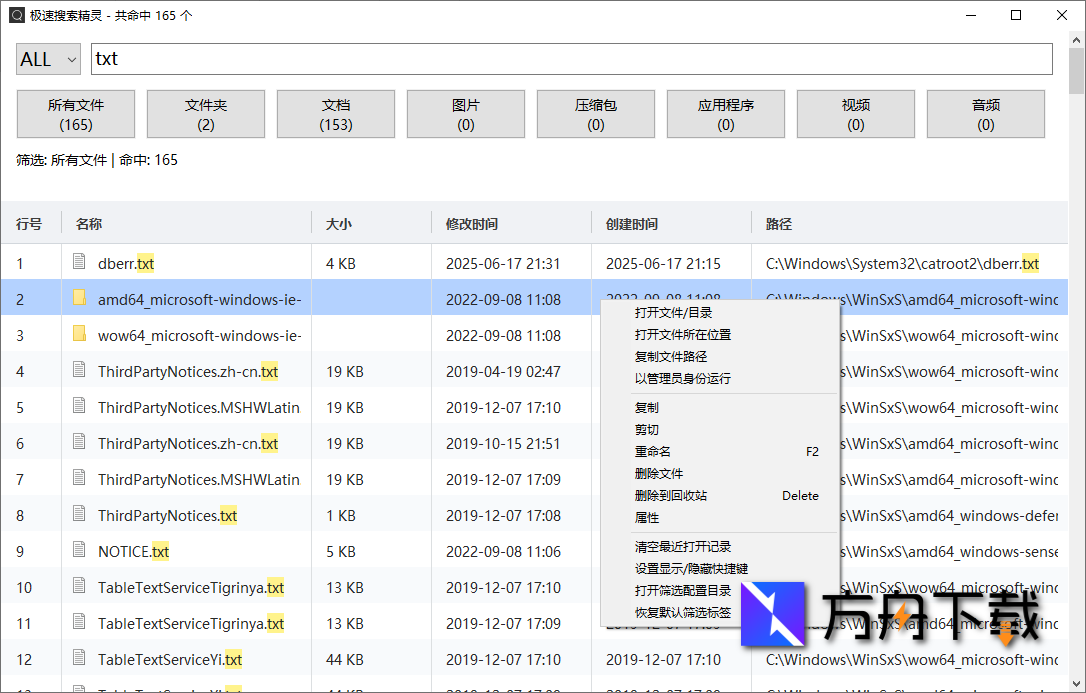Click the folder icon on the amd64_microsoft-windows-ie row
Screen dimensions: 1086x693
[x=79, y=299]
